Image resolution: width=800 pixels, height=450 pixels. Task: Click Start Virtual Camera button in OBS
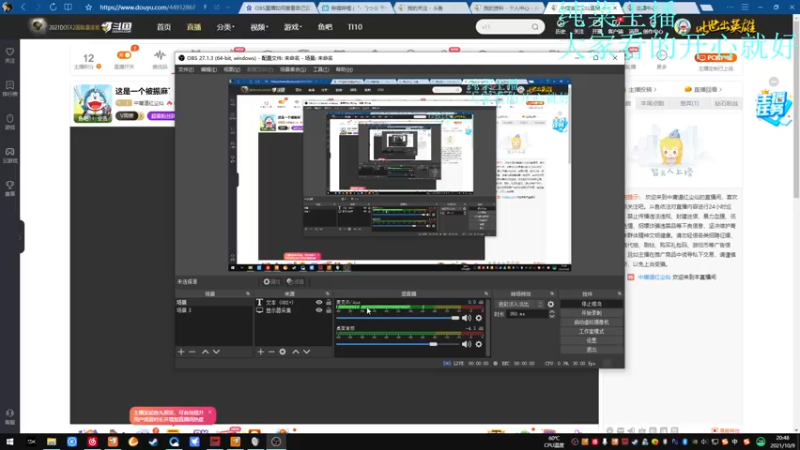591,322
